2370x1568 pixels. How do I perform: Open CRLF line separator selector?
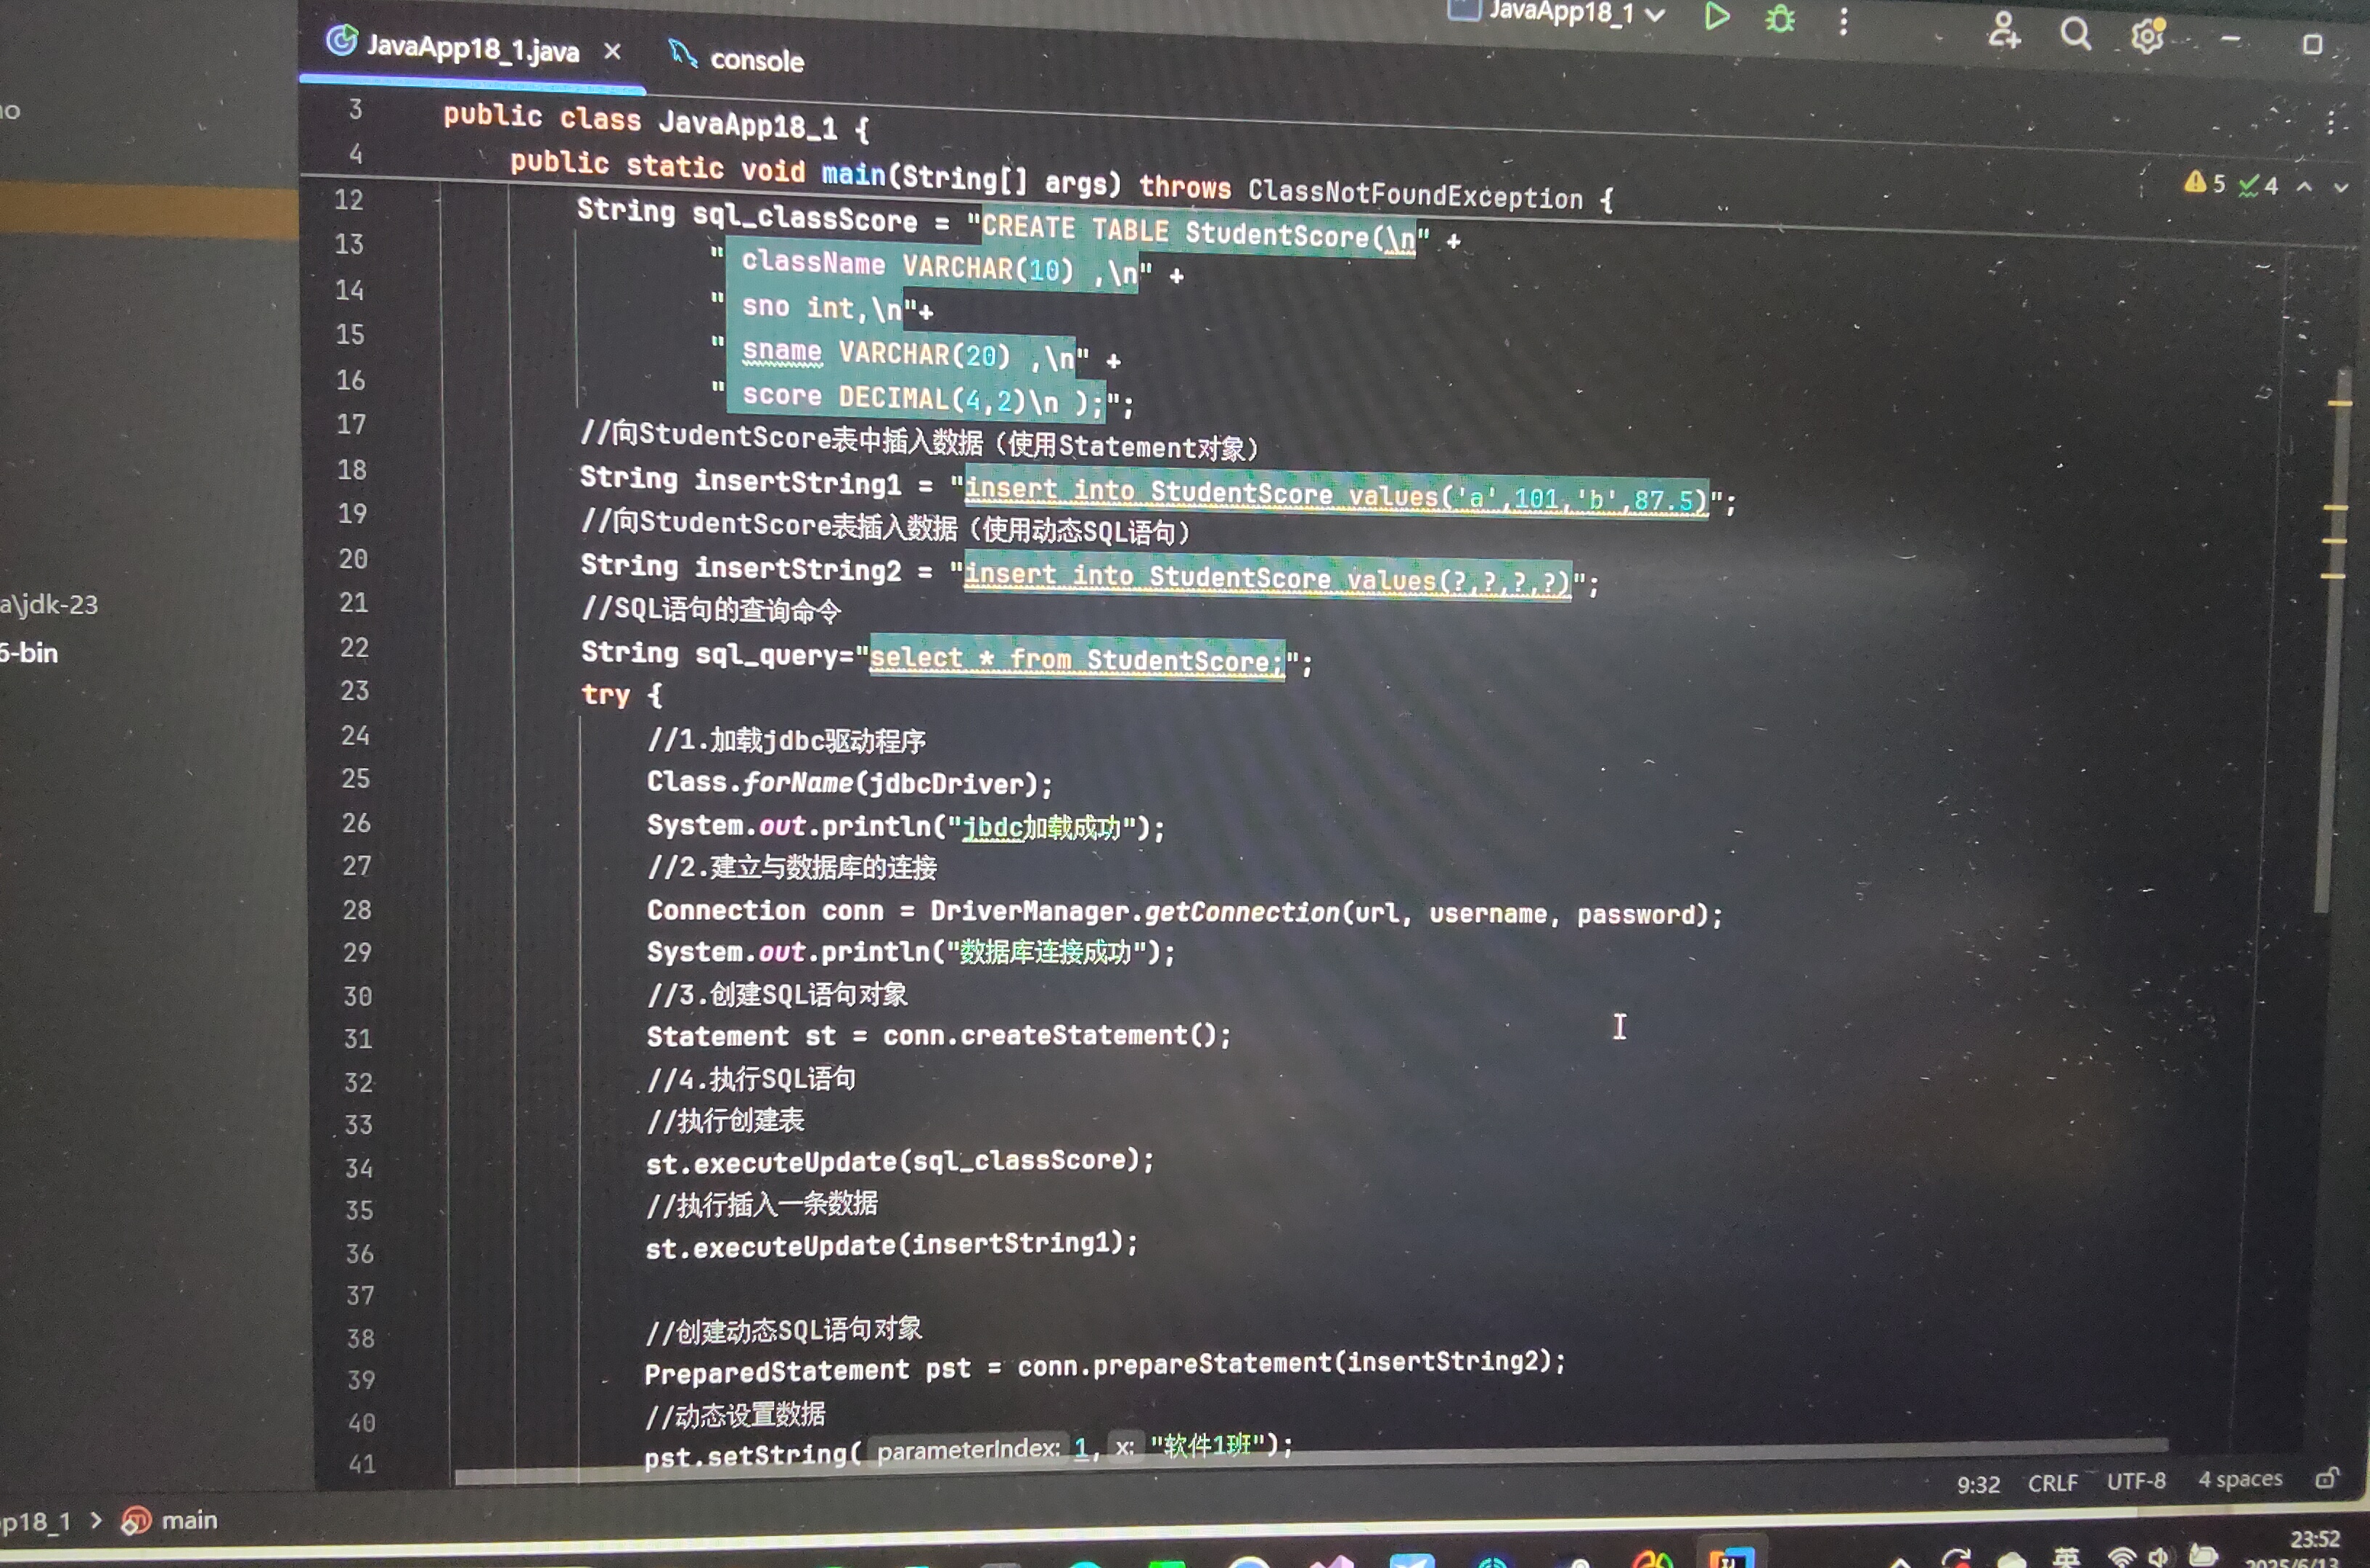pyautogui.click(x=2052, y=1483)
